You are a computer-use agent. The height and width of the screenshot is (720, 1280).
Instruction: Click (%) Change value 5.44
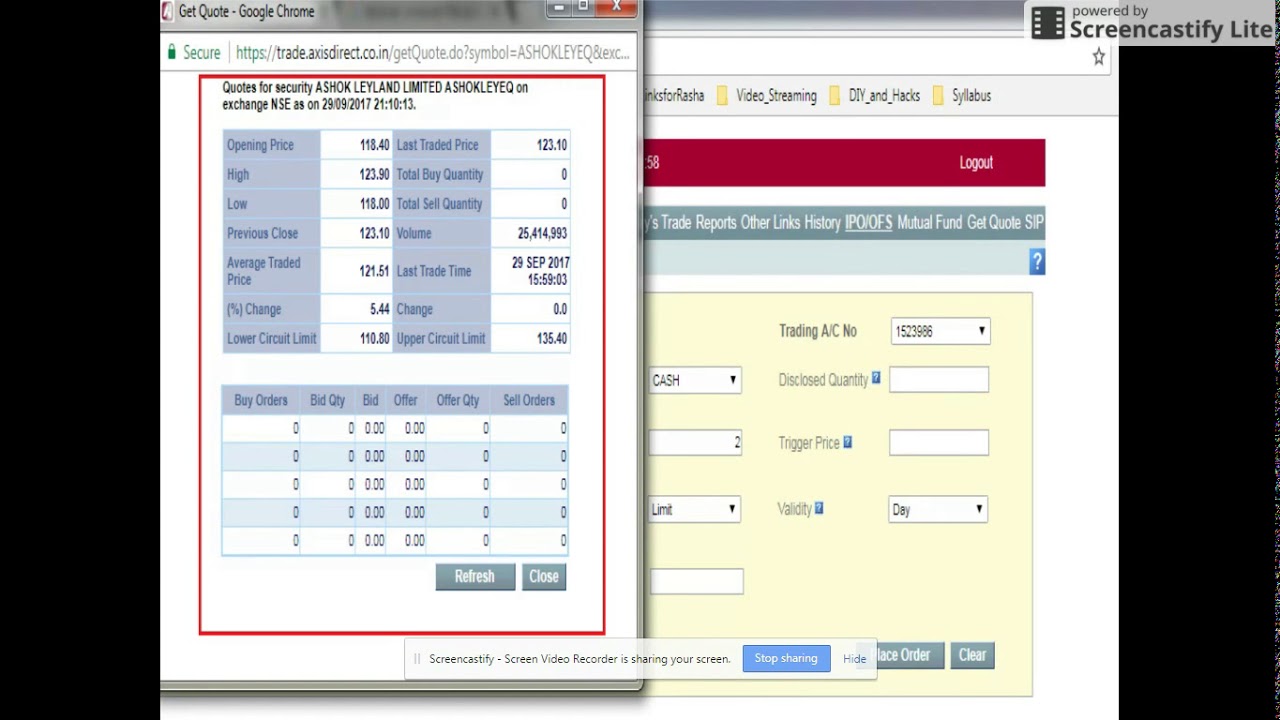pyautogui.click(x=379, y=309)
